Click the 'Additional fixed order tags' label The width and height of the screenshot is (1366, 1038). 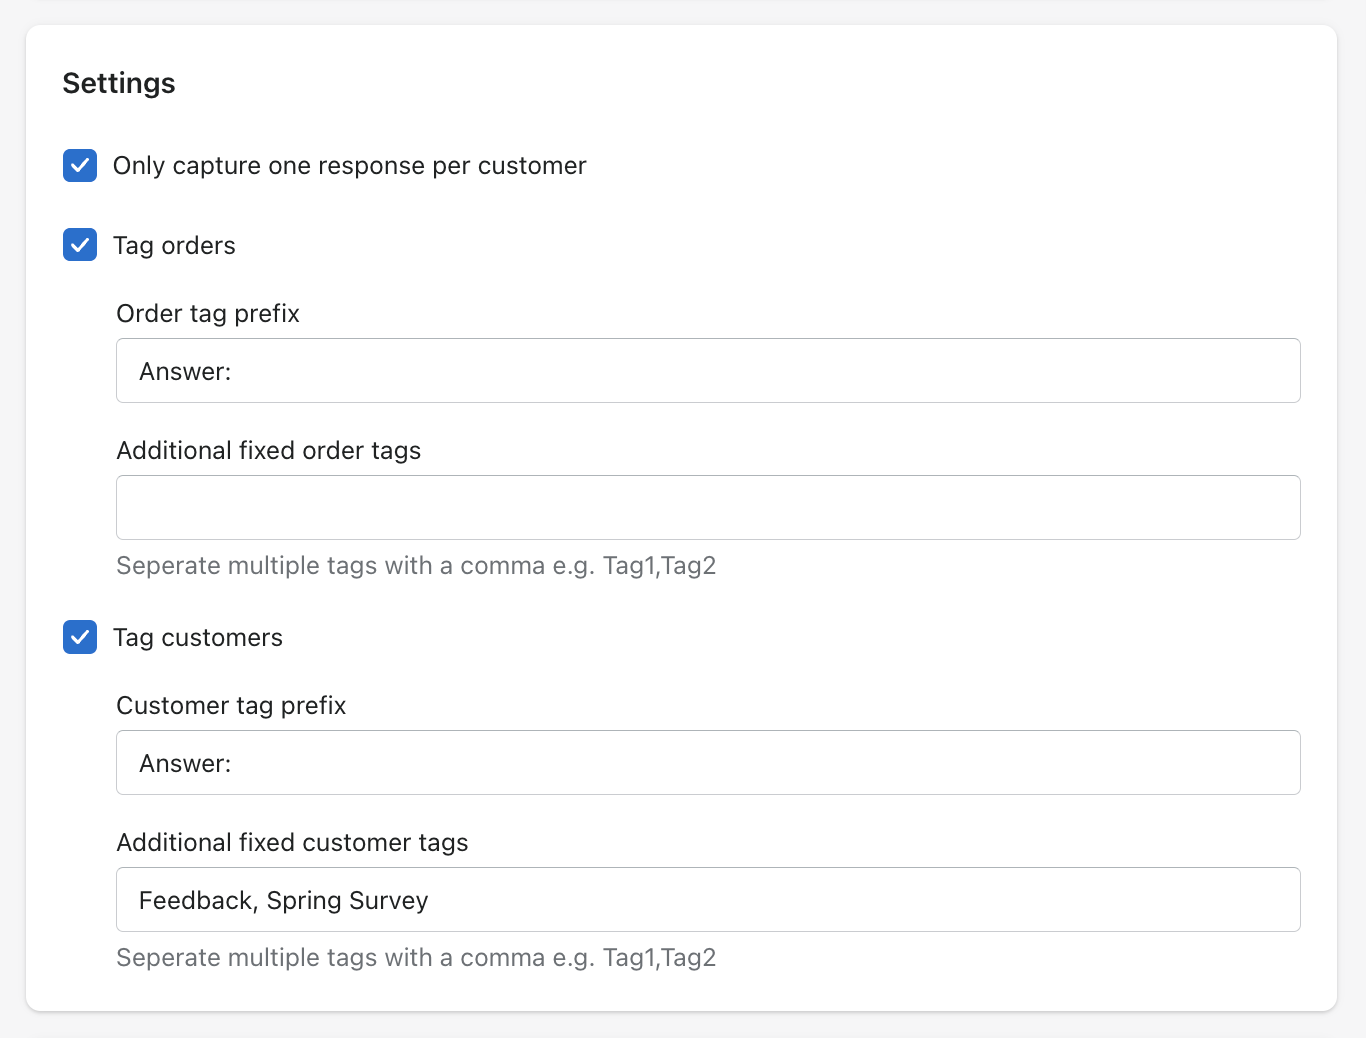[268, 451]
